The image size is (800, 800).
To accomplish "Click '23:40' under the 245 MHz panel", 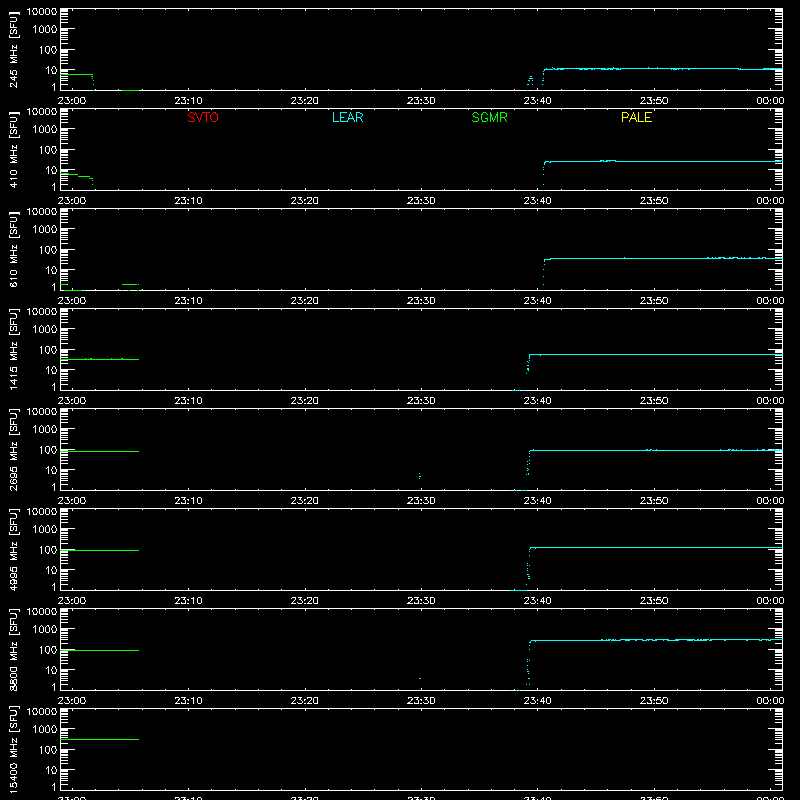I will tap(537, 101).
